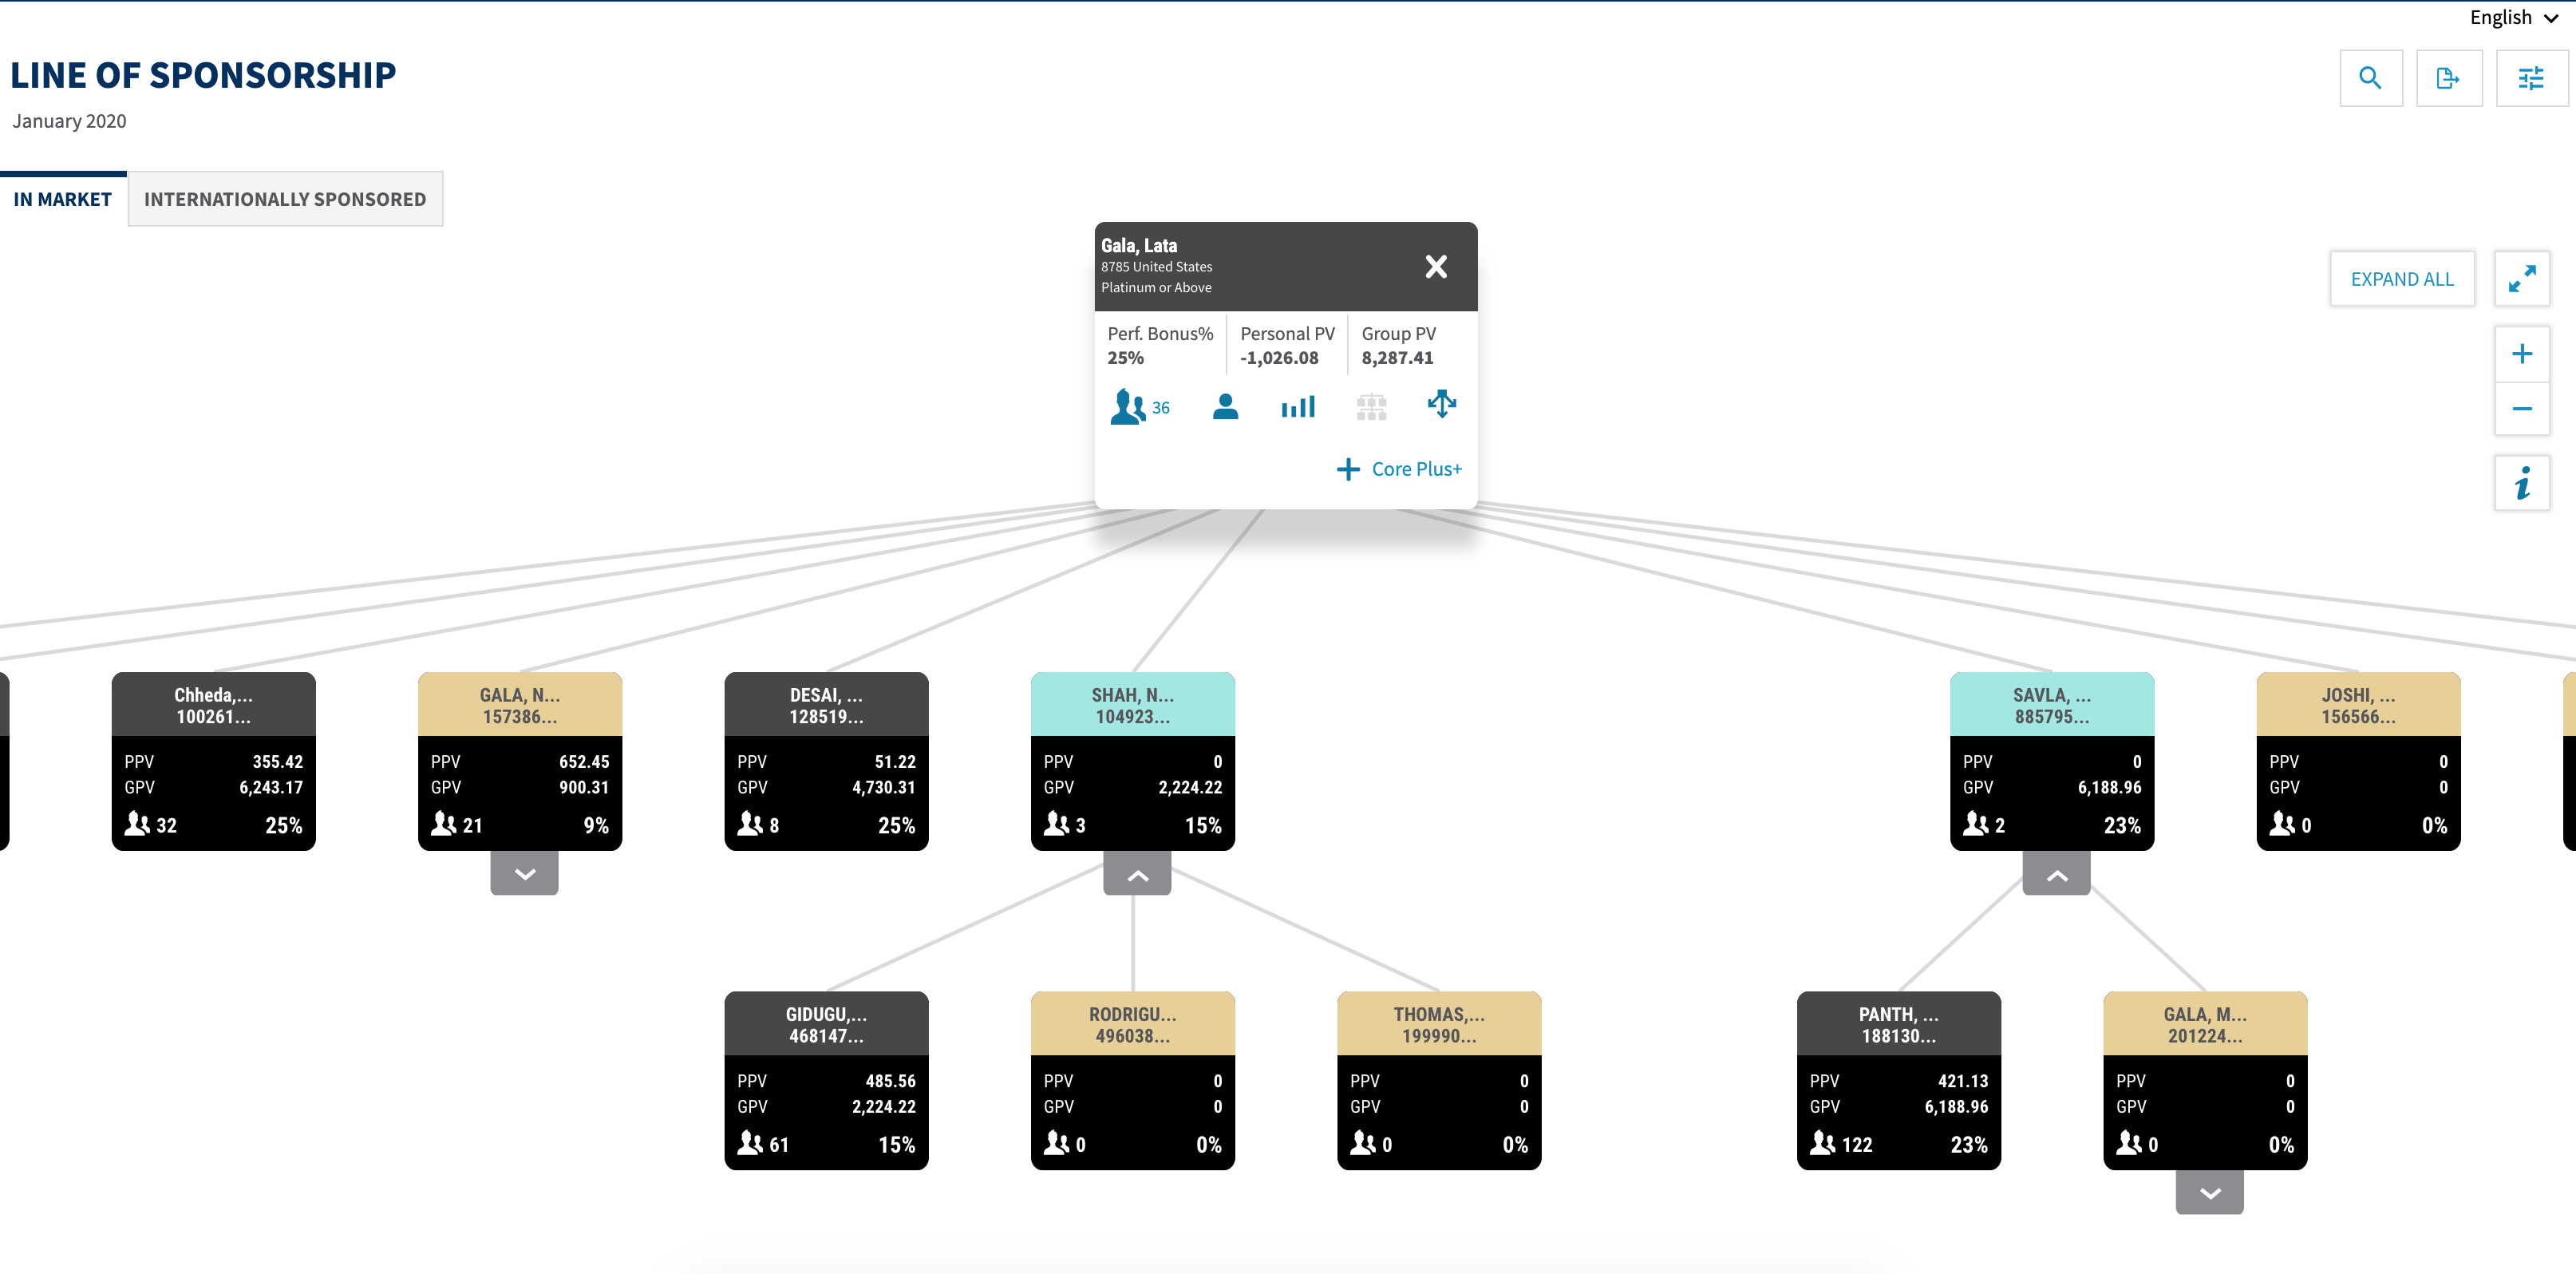Image resolution: width=2576 pixels, height=1274 pixels.
Task: Click the bar chart icon in Gala card
Action: tap(1298, 407)
